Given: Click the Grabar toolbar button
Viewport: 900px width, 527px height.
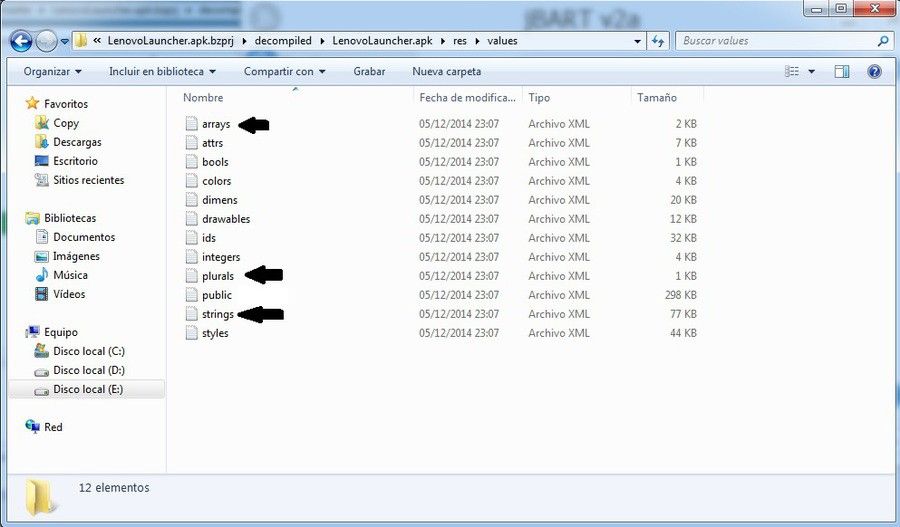Looking at the screenshot, I should [x=369, y=72].
